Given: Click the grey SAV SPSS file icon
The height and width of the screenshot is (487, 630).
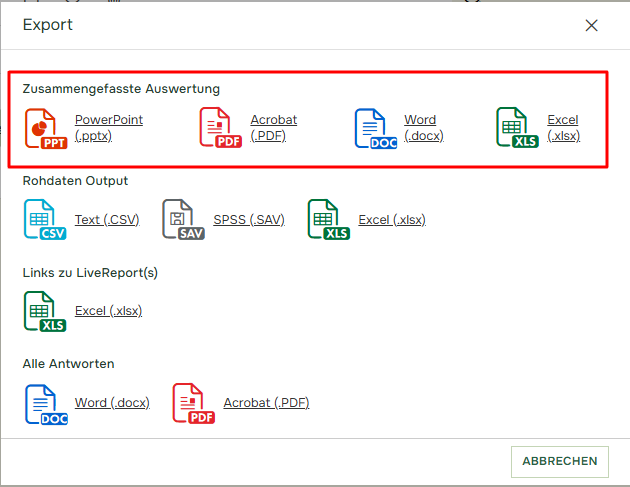Looking at the screenshot, I should tap(183, 220).
